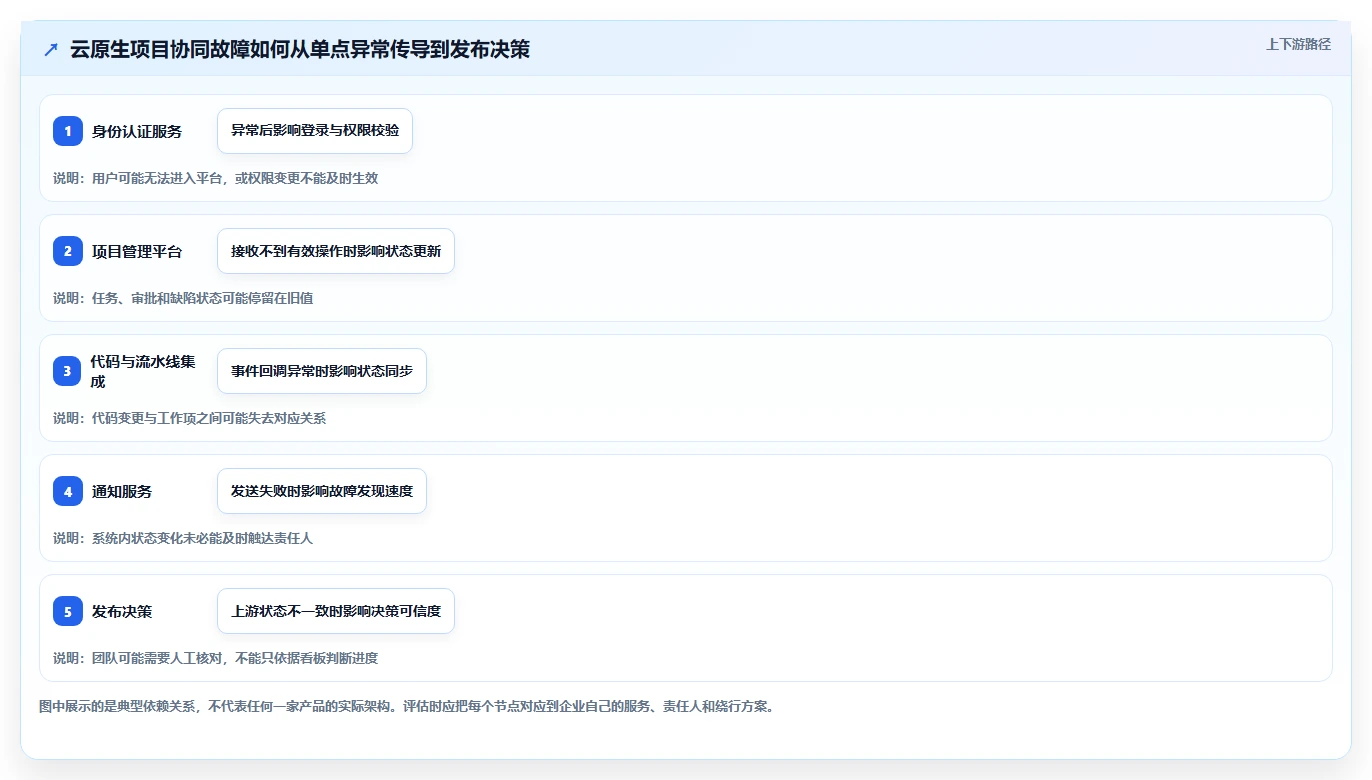Click the 接收不到有效操作时影响状态更新 chip
Screen dimensions: 1372x780
click(x=336, y=251)
